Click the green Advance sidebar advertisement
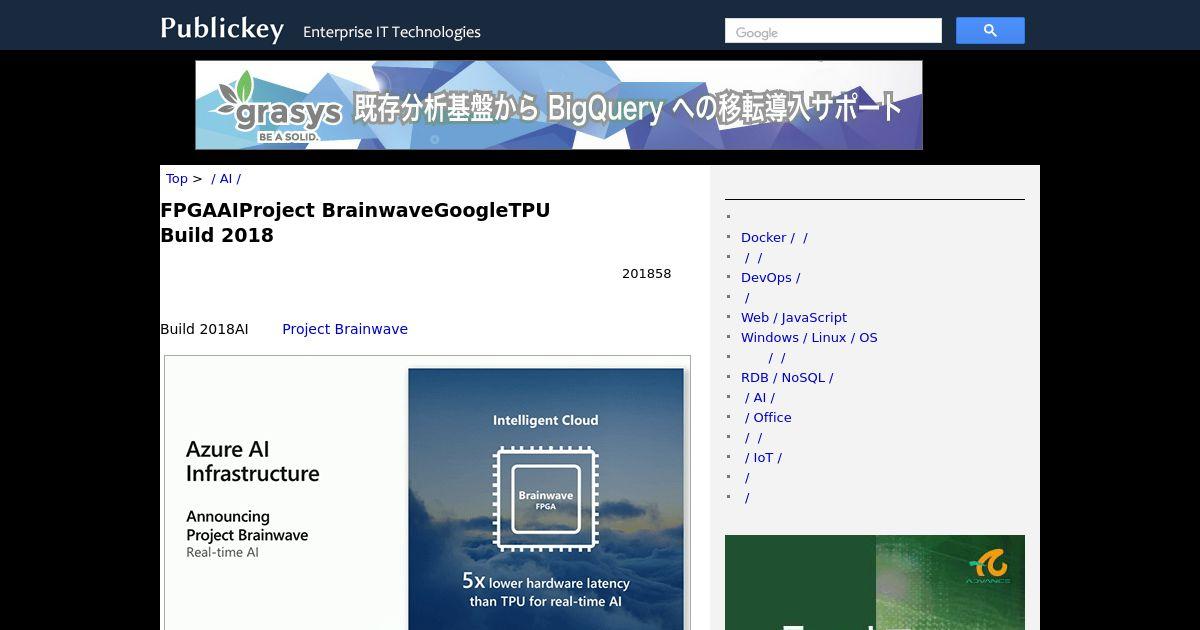This screenshot has height=630, width=1200. point(875,583)
